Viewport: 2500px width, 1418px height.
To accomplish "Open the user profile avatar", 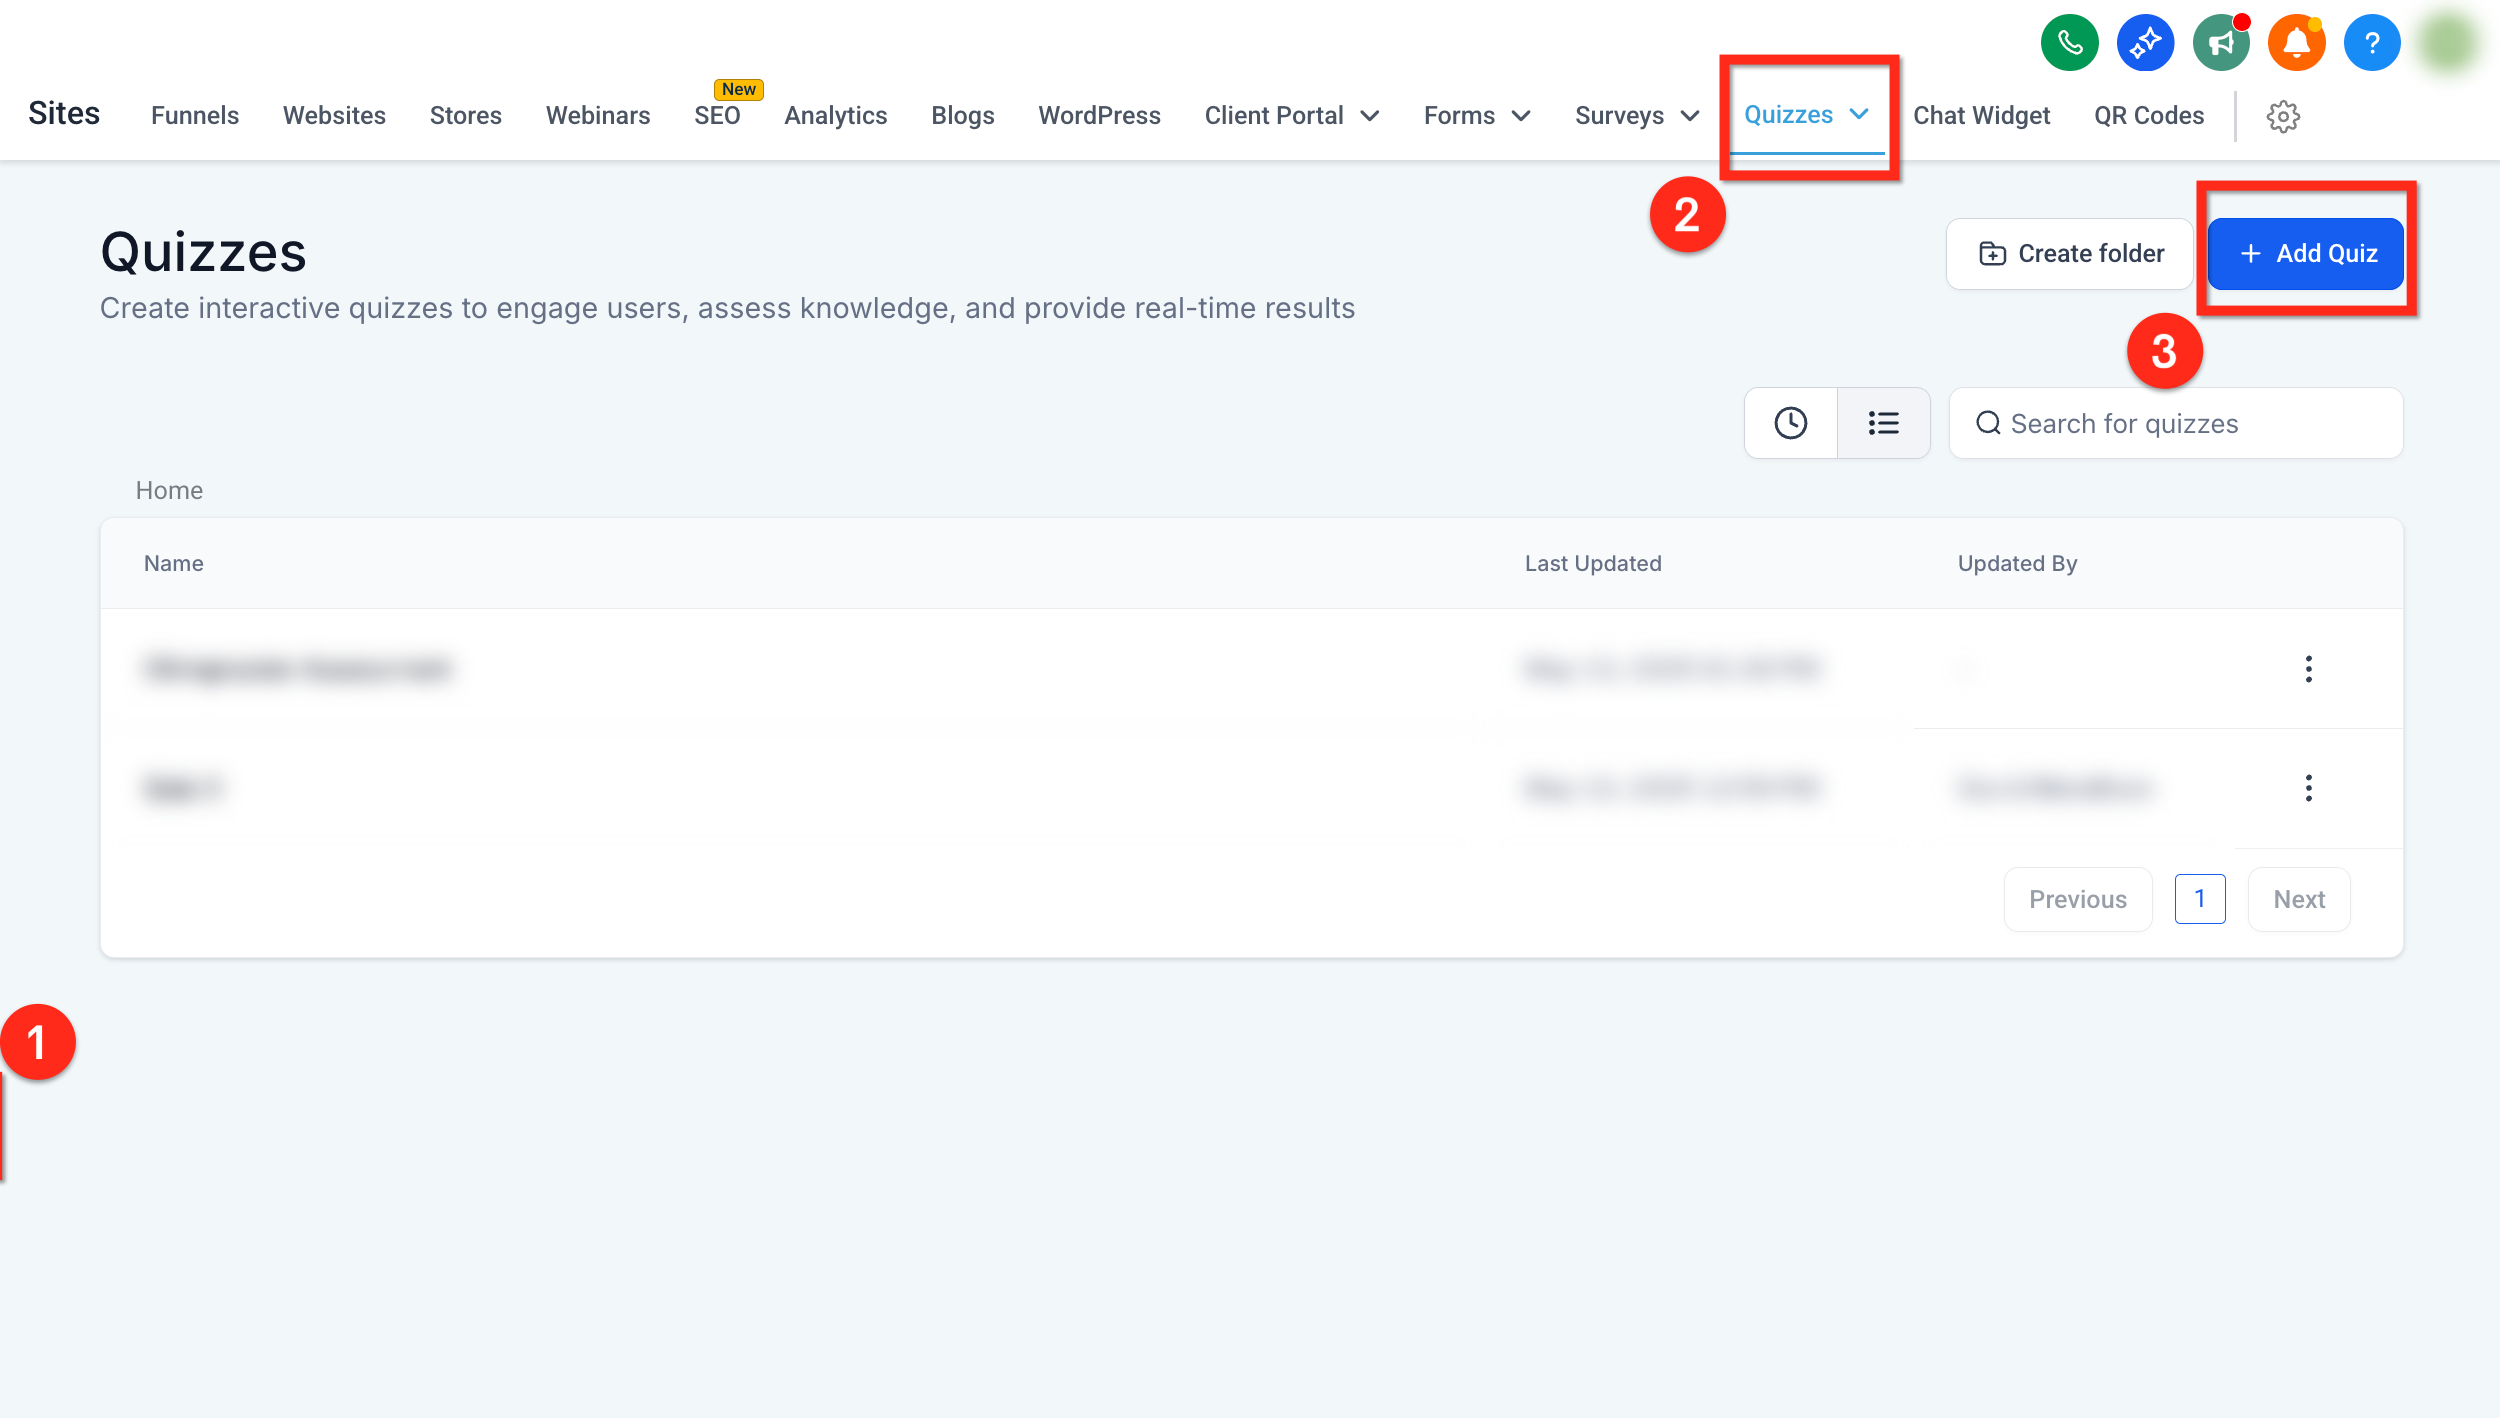I will click(x=2448, y=43).
